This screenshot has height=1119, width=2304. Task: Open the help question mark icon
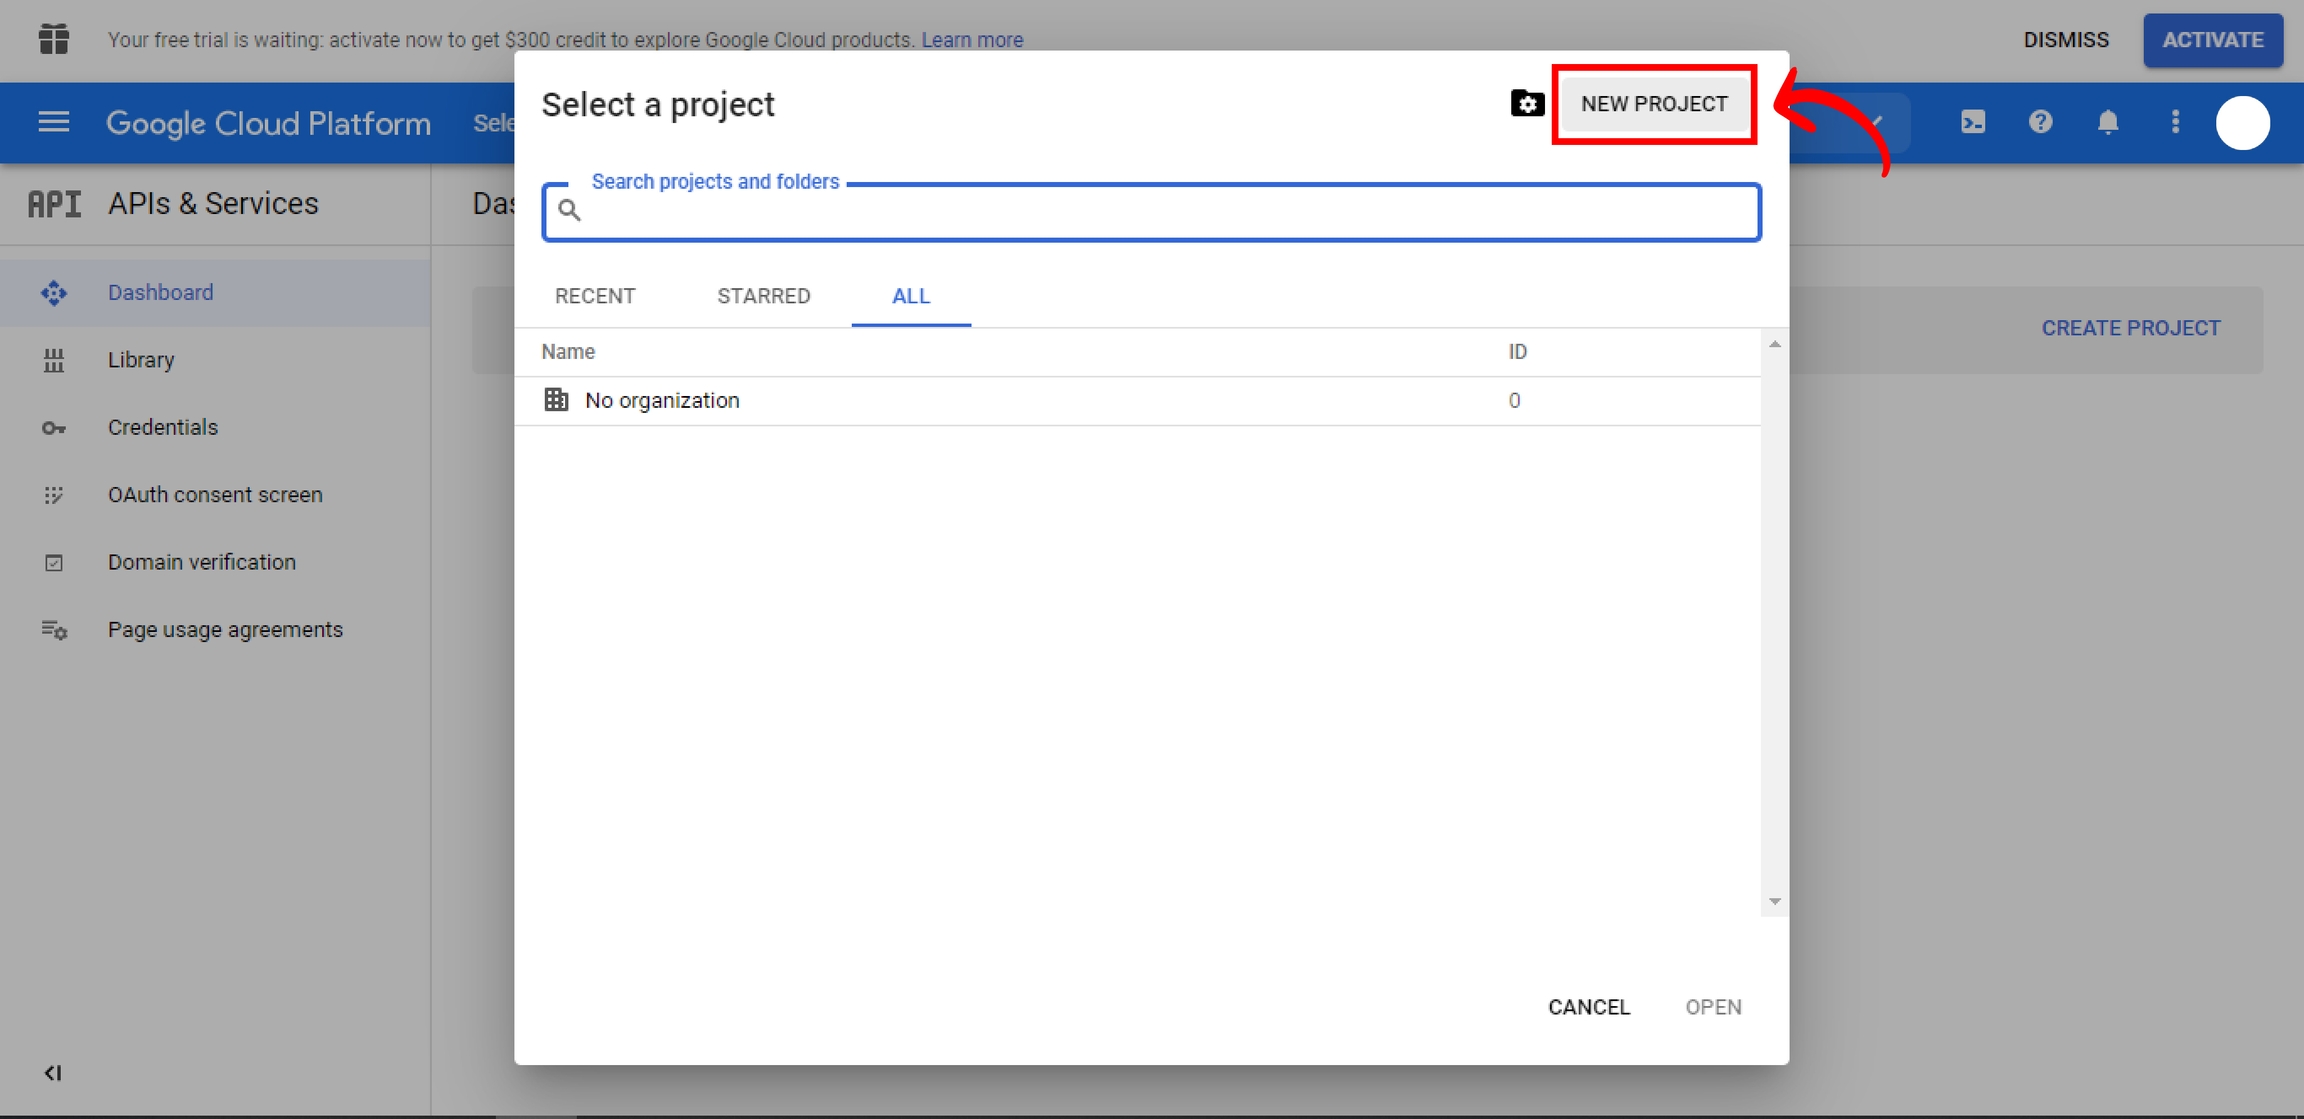tap(2040, 122)
